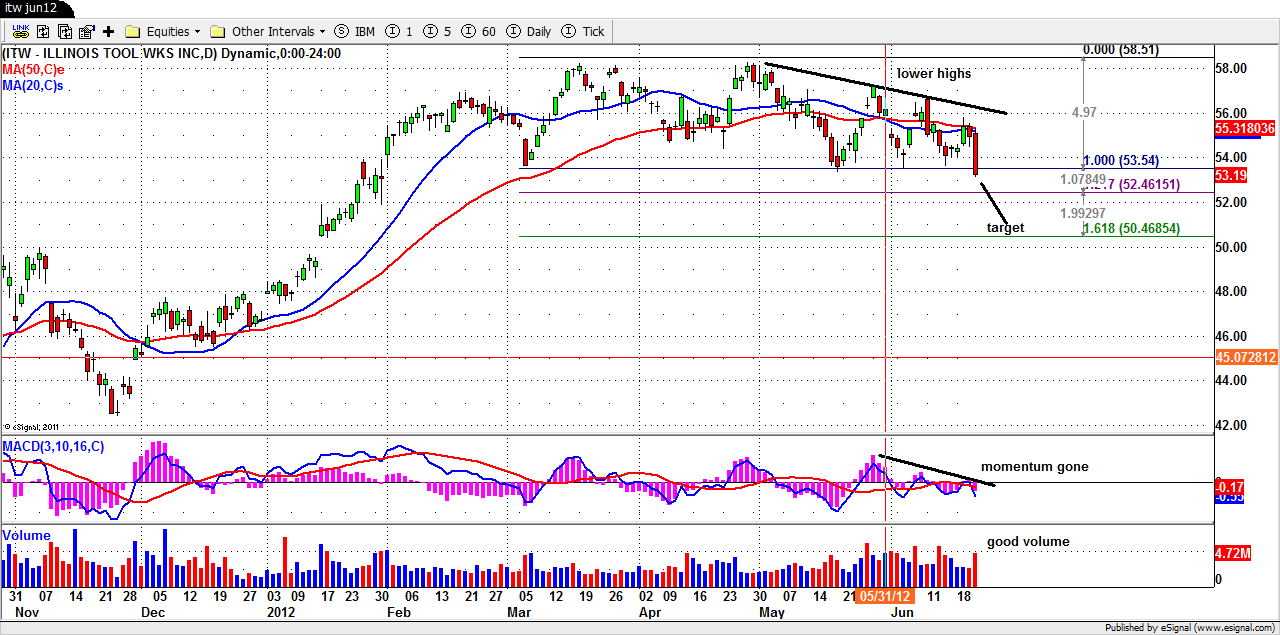Click the 1.07849 measurement label
This screenshot has height=635, width=1280.
1083,180
